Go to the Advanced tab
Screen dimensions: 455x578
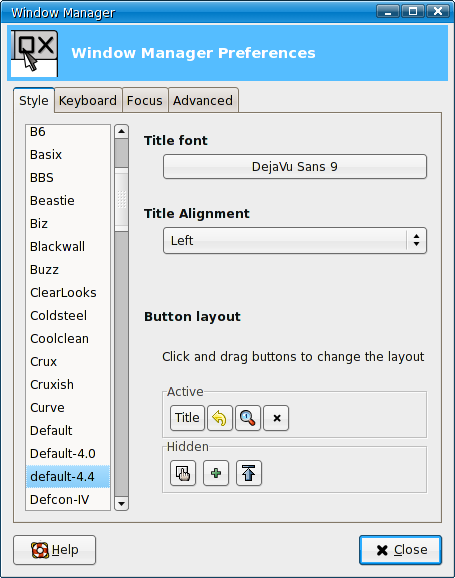click(x=203, y=100)
